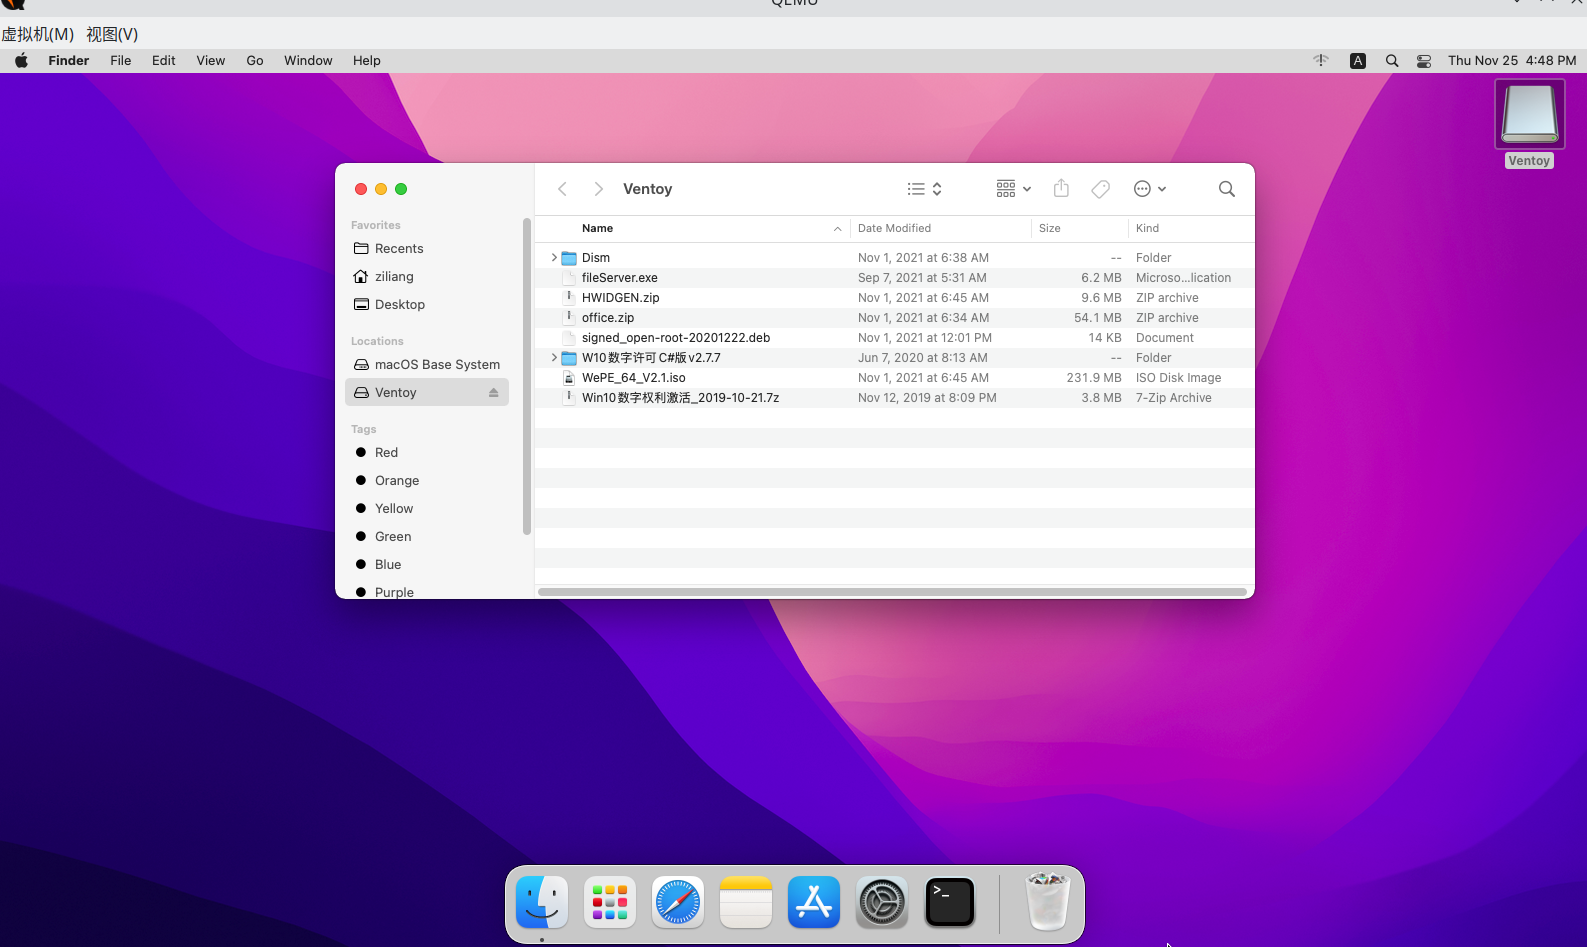Select the Ventoy drive icon on desktop
This screenshot has height=947, width=1587.
pos(1529,114)
